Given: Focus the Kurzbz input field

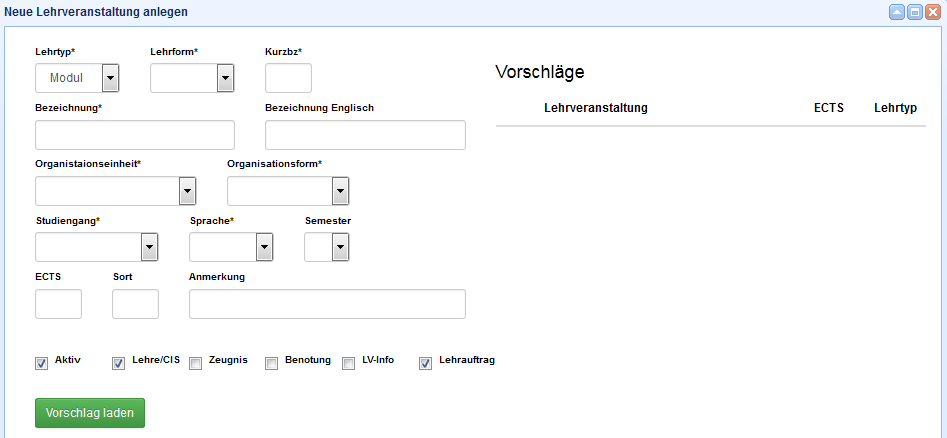Looking at the screenshot, I should pyautogui.click(x=289, y=78).
